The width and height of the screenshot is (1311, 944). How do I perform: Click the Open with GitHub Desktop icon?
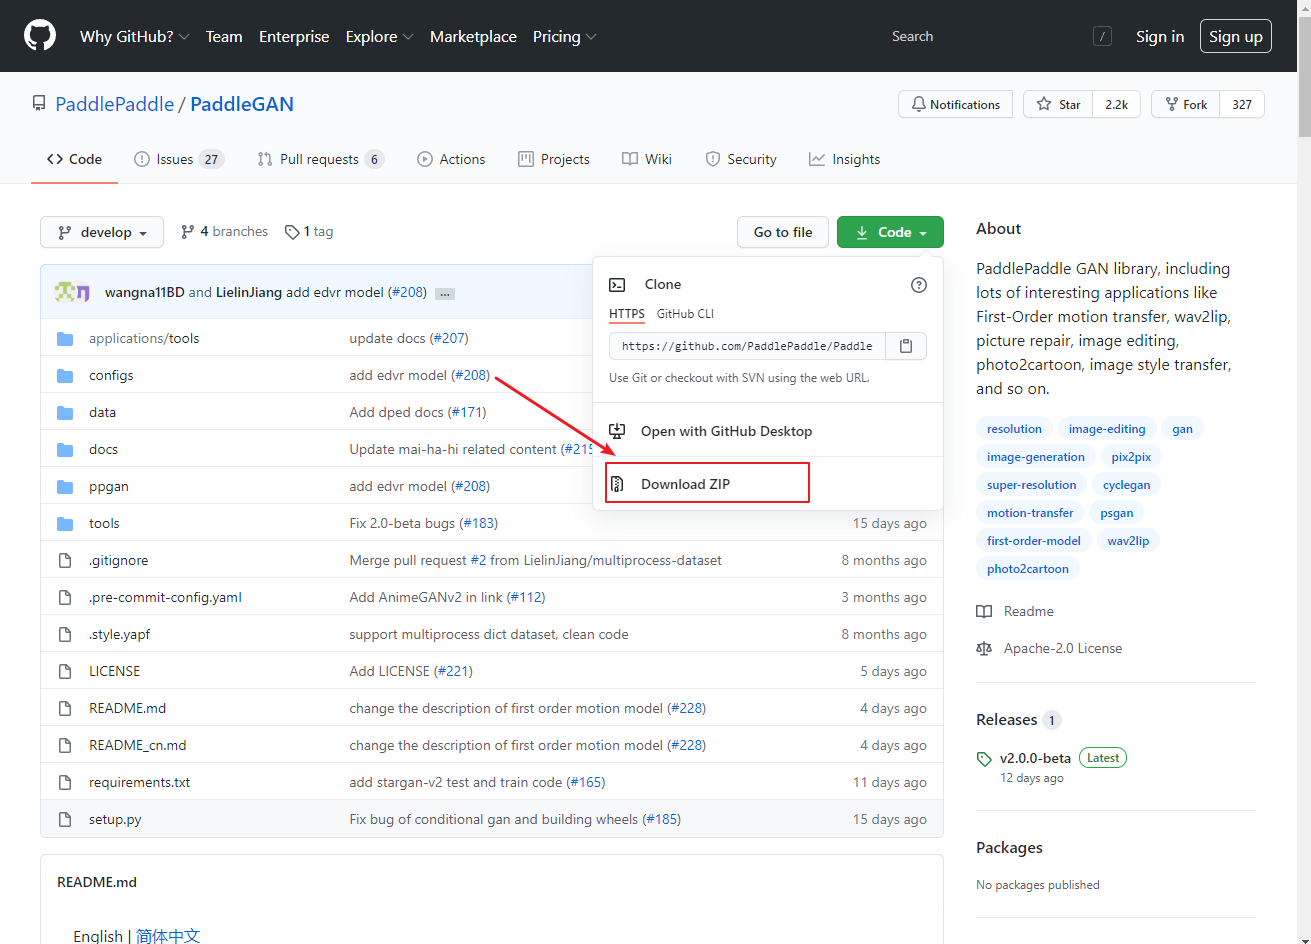click(x=617, y=430)
